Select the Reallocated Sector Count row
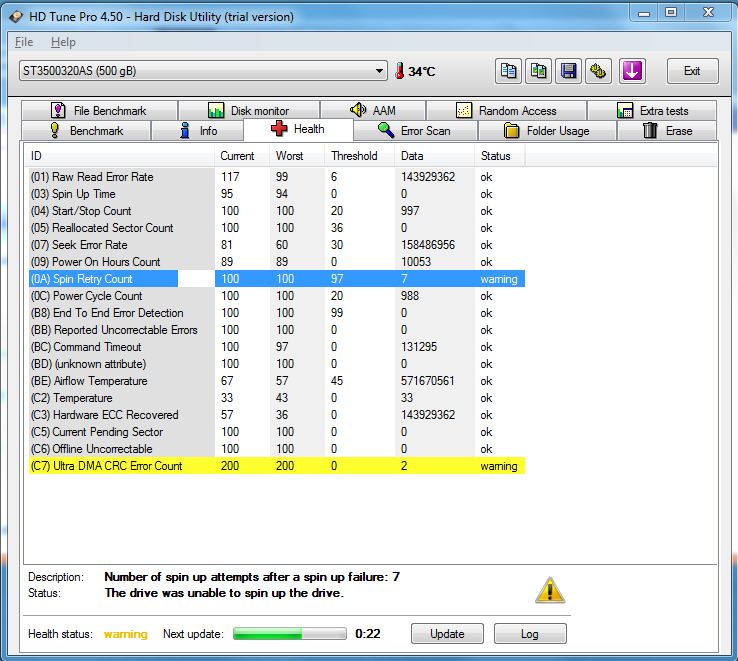The image size is (738, 661). point(277,228)
